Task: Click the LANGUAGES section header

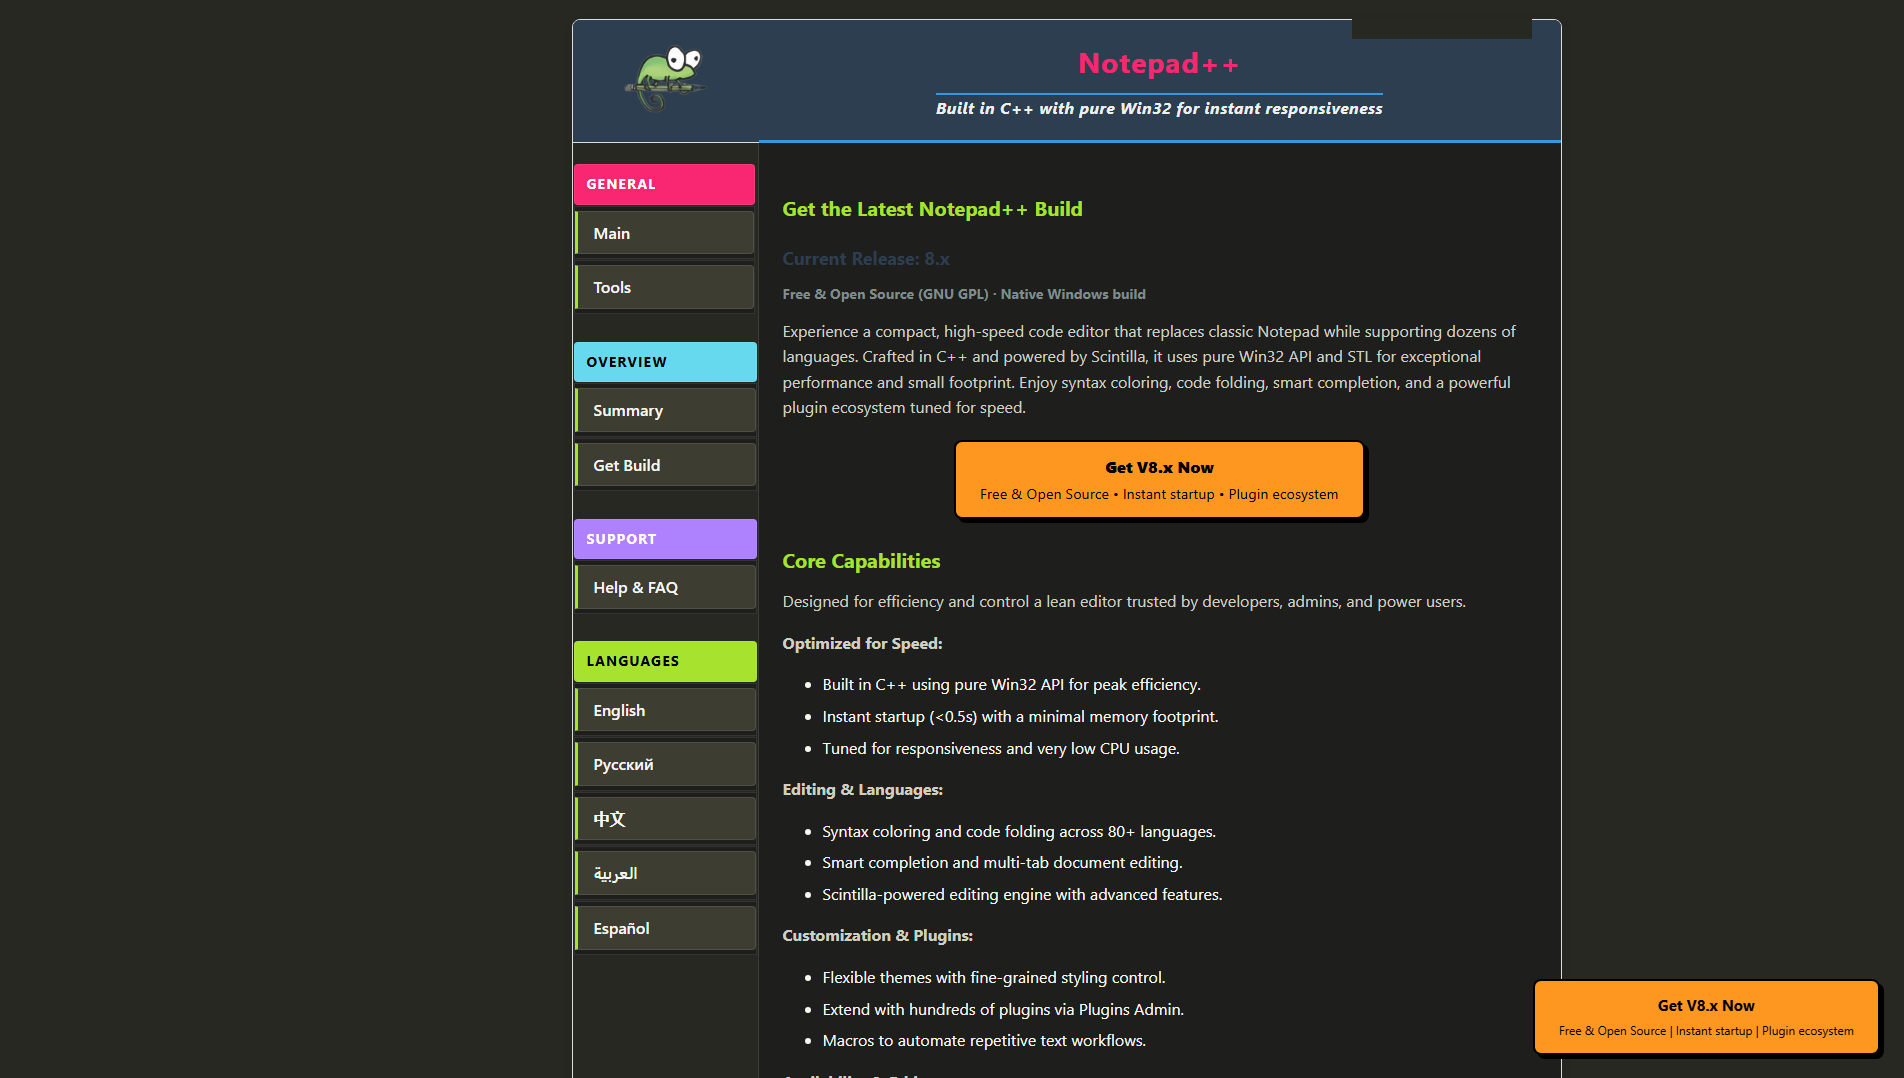Action: (665, 661)
